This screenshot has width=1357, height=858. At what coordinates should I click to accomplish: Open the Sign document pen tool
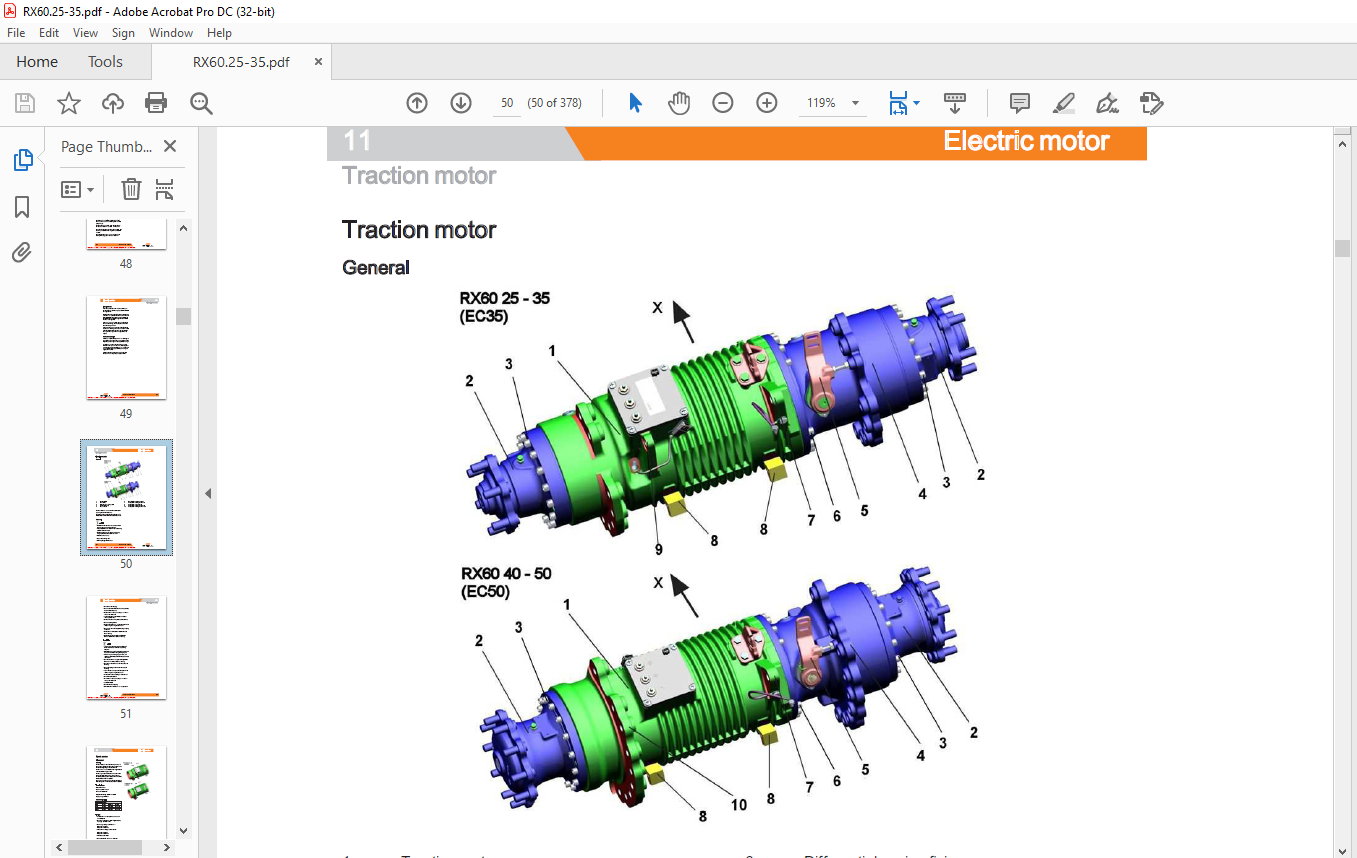(1107, 103)
